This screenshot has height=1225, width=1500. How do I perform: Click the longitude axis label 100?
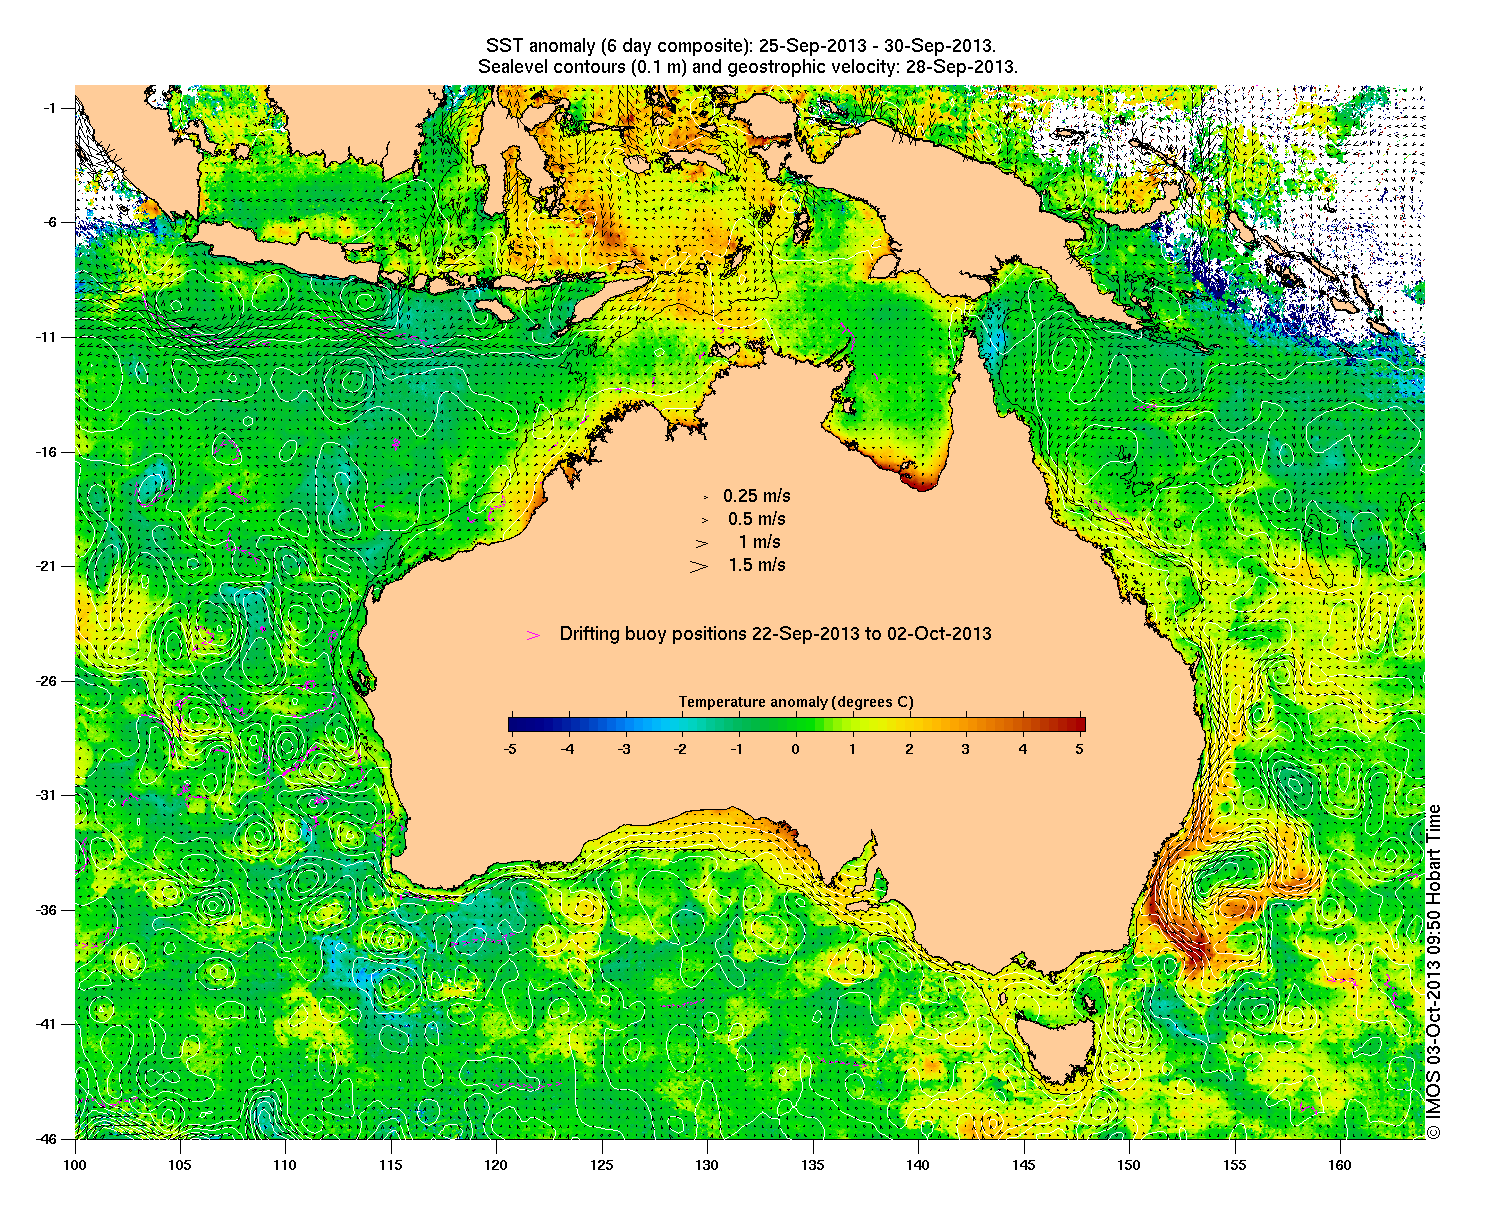click(x=75, y=1165)
